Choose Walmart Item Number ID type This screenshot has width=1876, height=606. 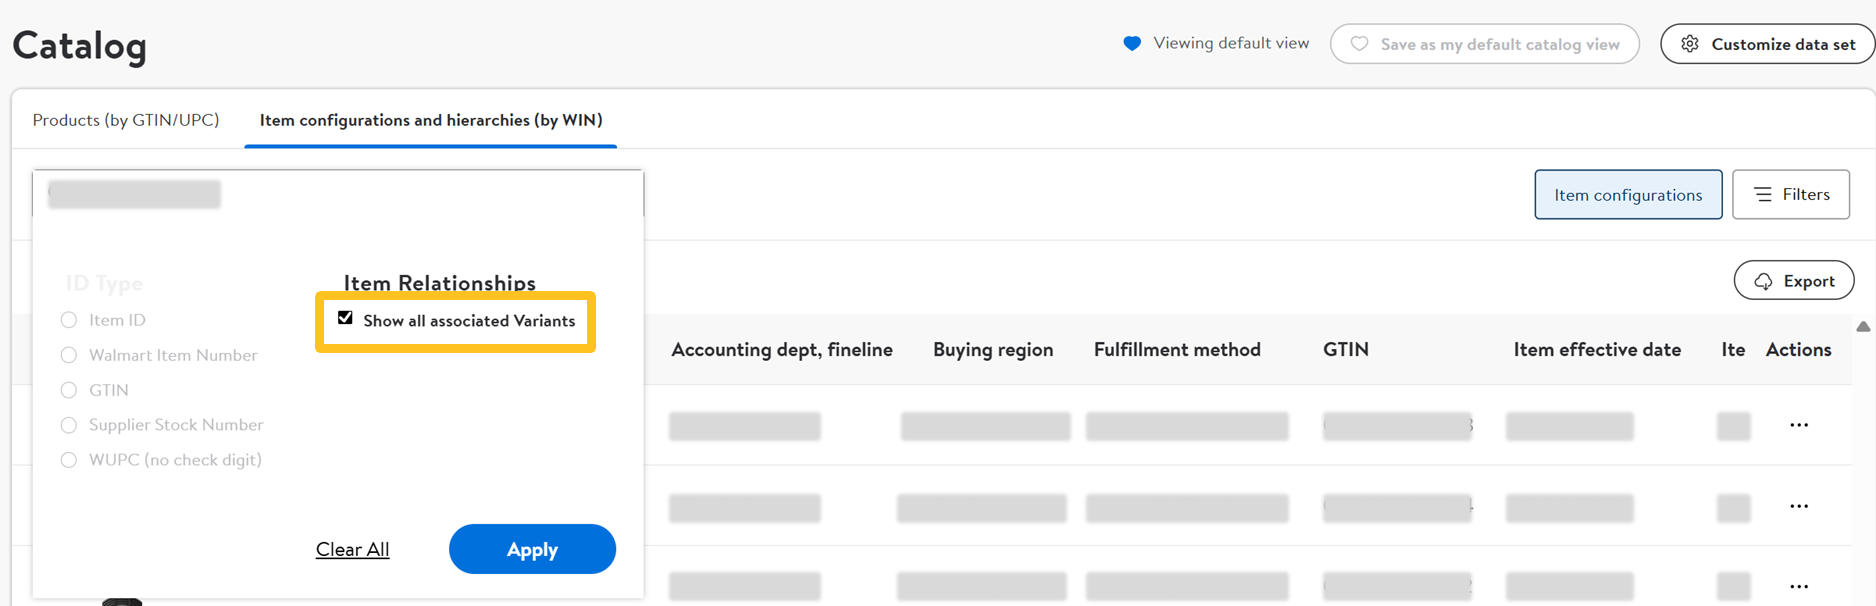tap(69, 355)
